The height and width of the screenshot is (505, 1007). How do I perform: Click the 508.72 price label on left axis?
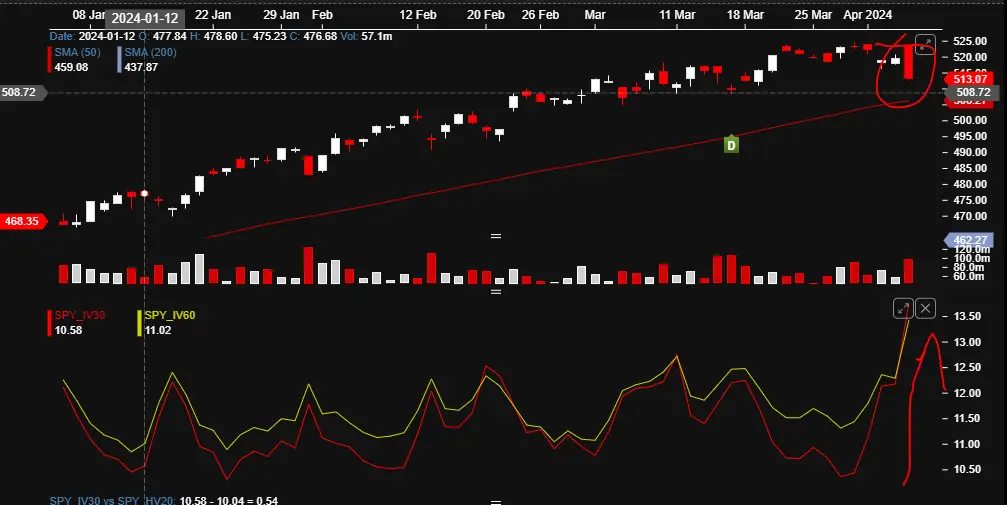click(x=23, y=93)
